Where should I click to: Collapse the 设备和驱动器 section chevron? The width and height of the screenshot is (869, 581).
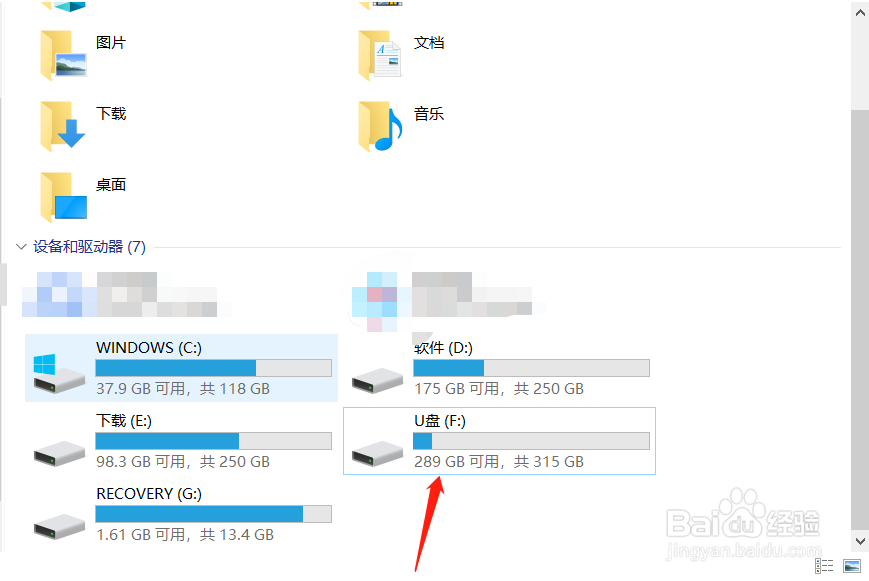click(21, 247)
